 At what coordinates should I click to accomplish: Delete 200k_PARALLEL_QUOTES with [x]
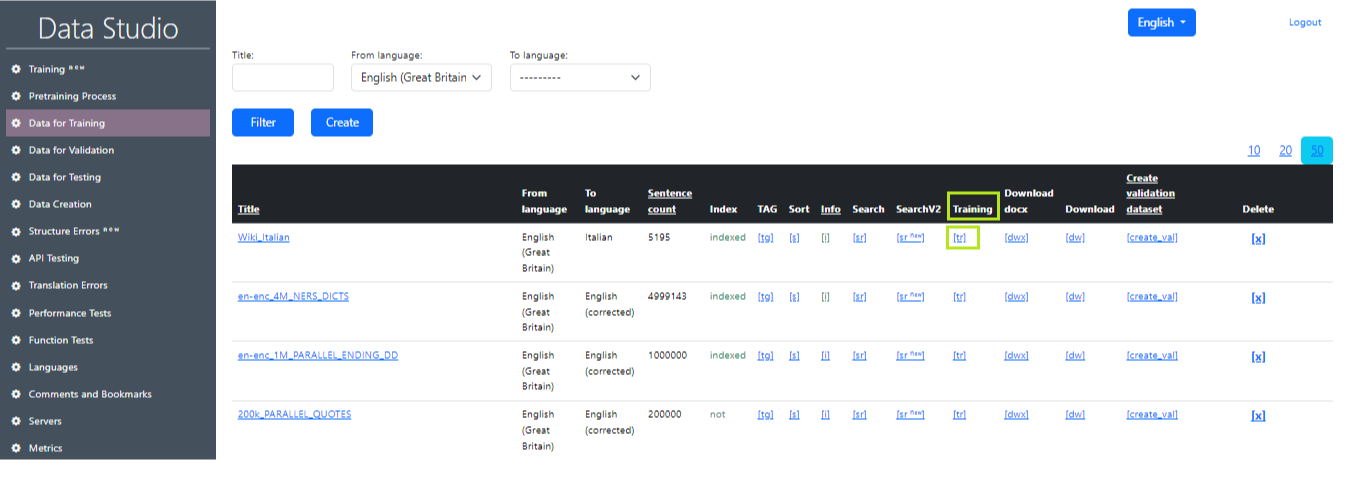[x=1258, y=415]
